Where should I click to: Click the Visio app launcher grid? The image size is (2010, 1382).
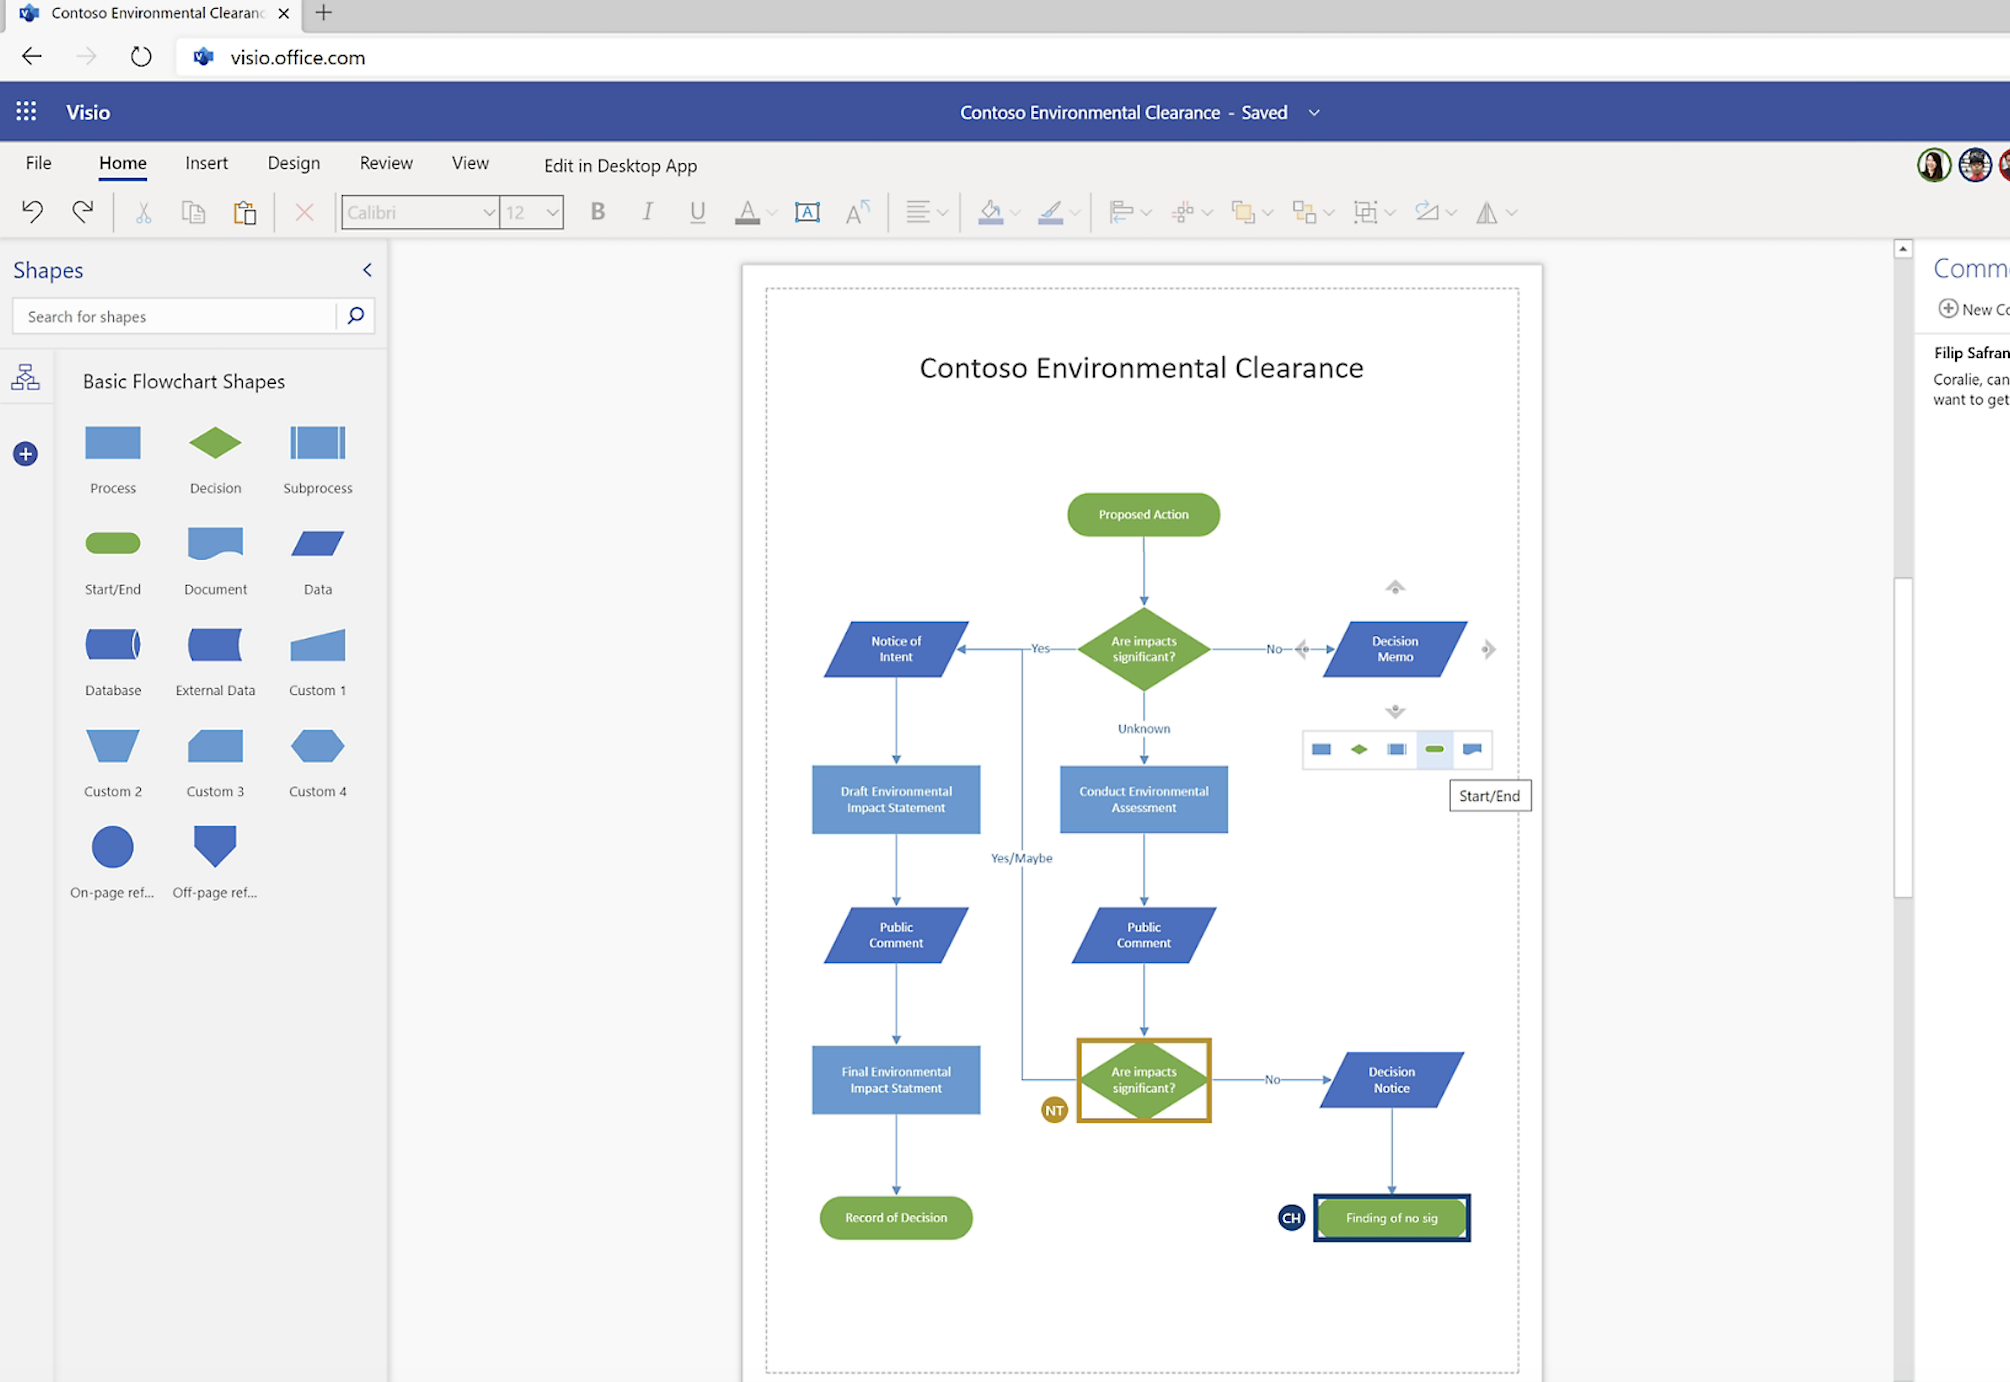(x=27, y=112)
